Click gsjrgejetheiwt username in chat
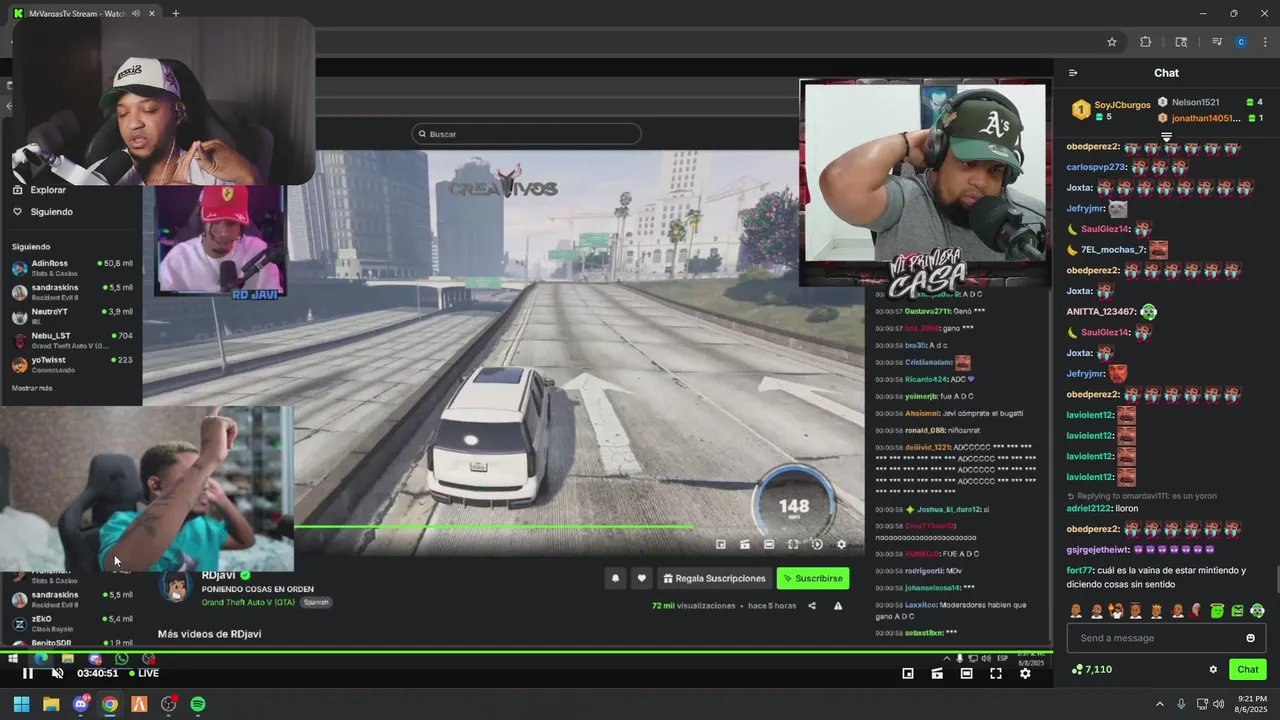 point(1098,549)
